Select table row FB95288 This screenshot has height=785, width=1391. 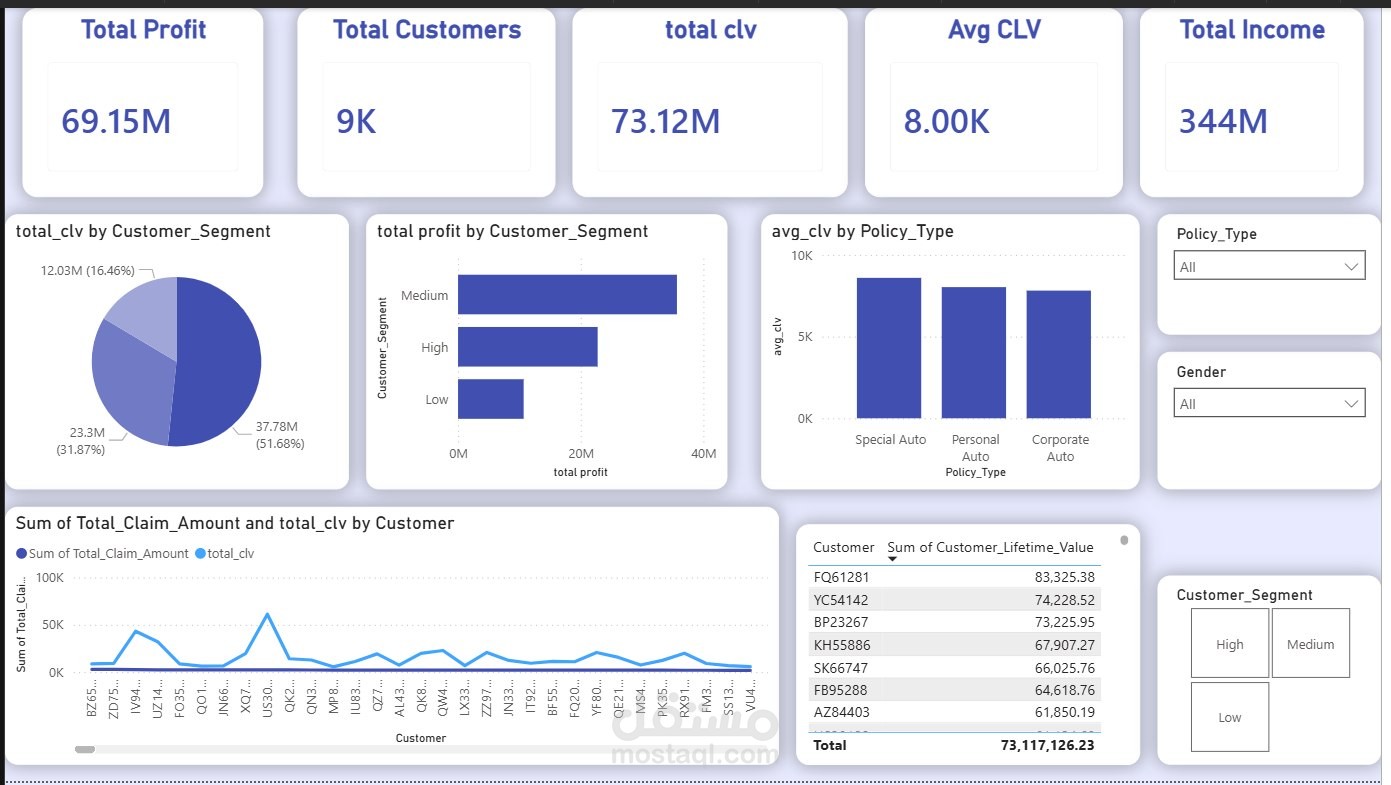coord(954,689)
